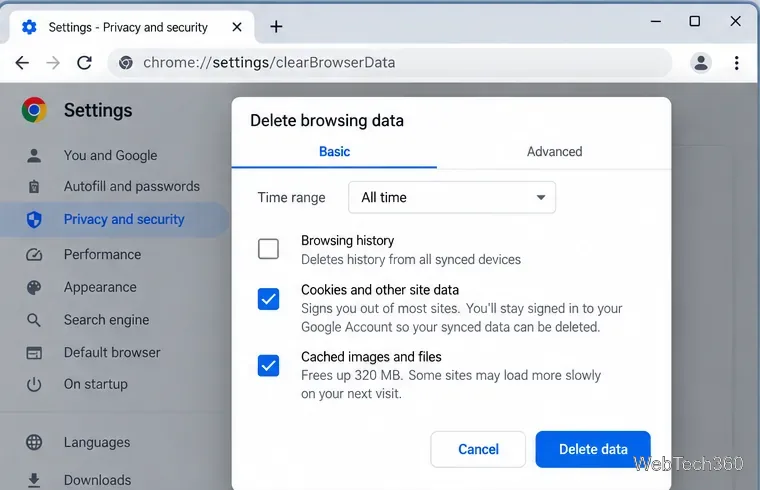Check the Browsing history checkbox
The height and width of the screenshot is (490, 760).
point(268,249)
